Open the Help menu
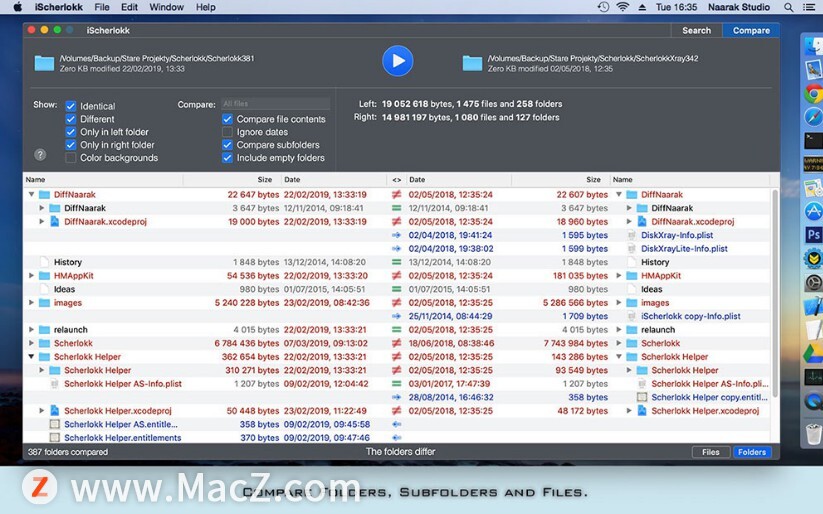The height and width of the screenshot is (514, 823). coord(206,7)
